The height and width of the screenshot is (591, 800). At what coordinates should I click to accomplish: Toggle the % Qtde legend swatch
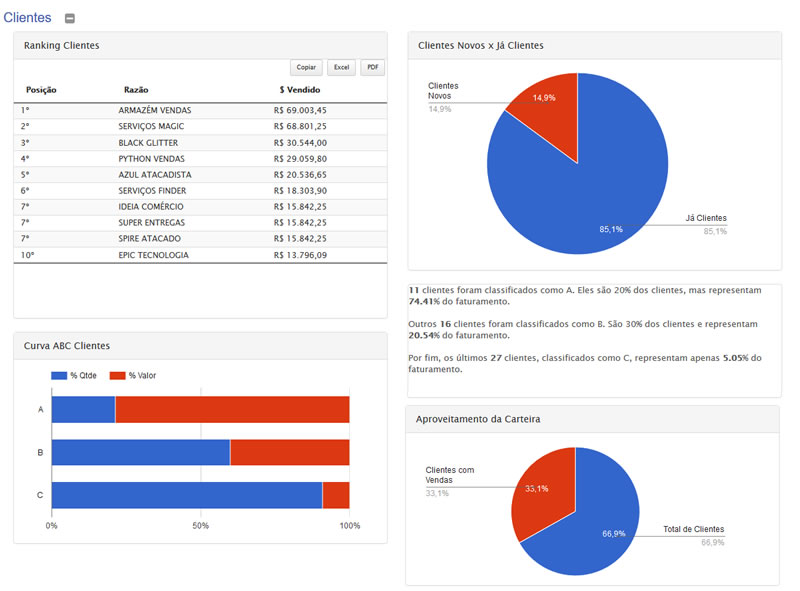coord(58,376)
